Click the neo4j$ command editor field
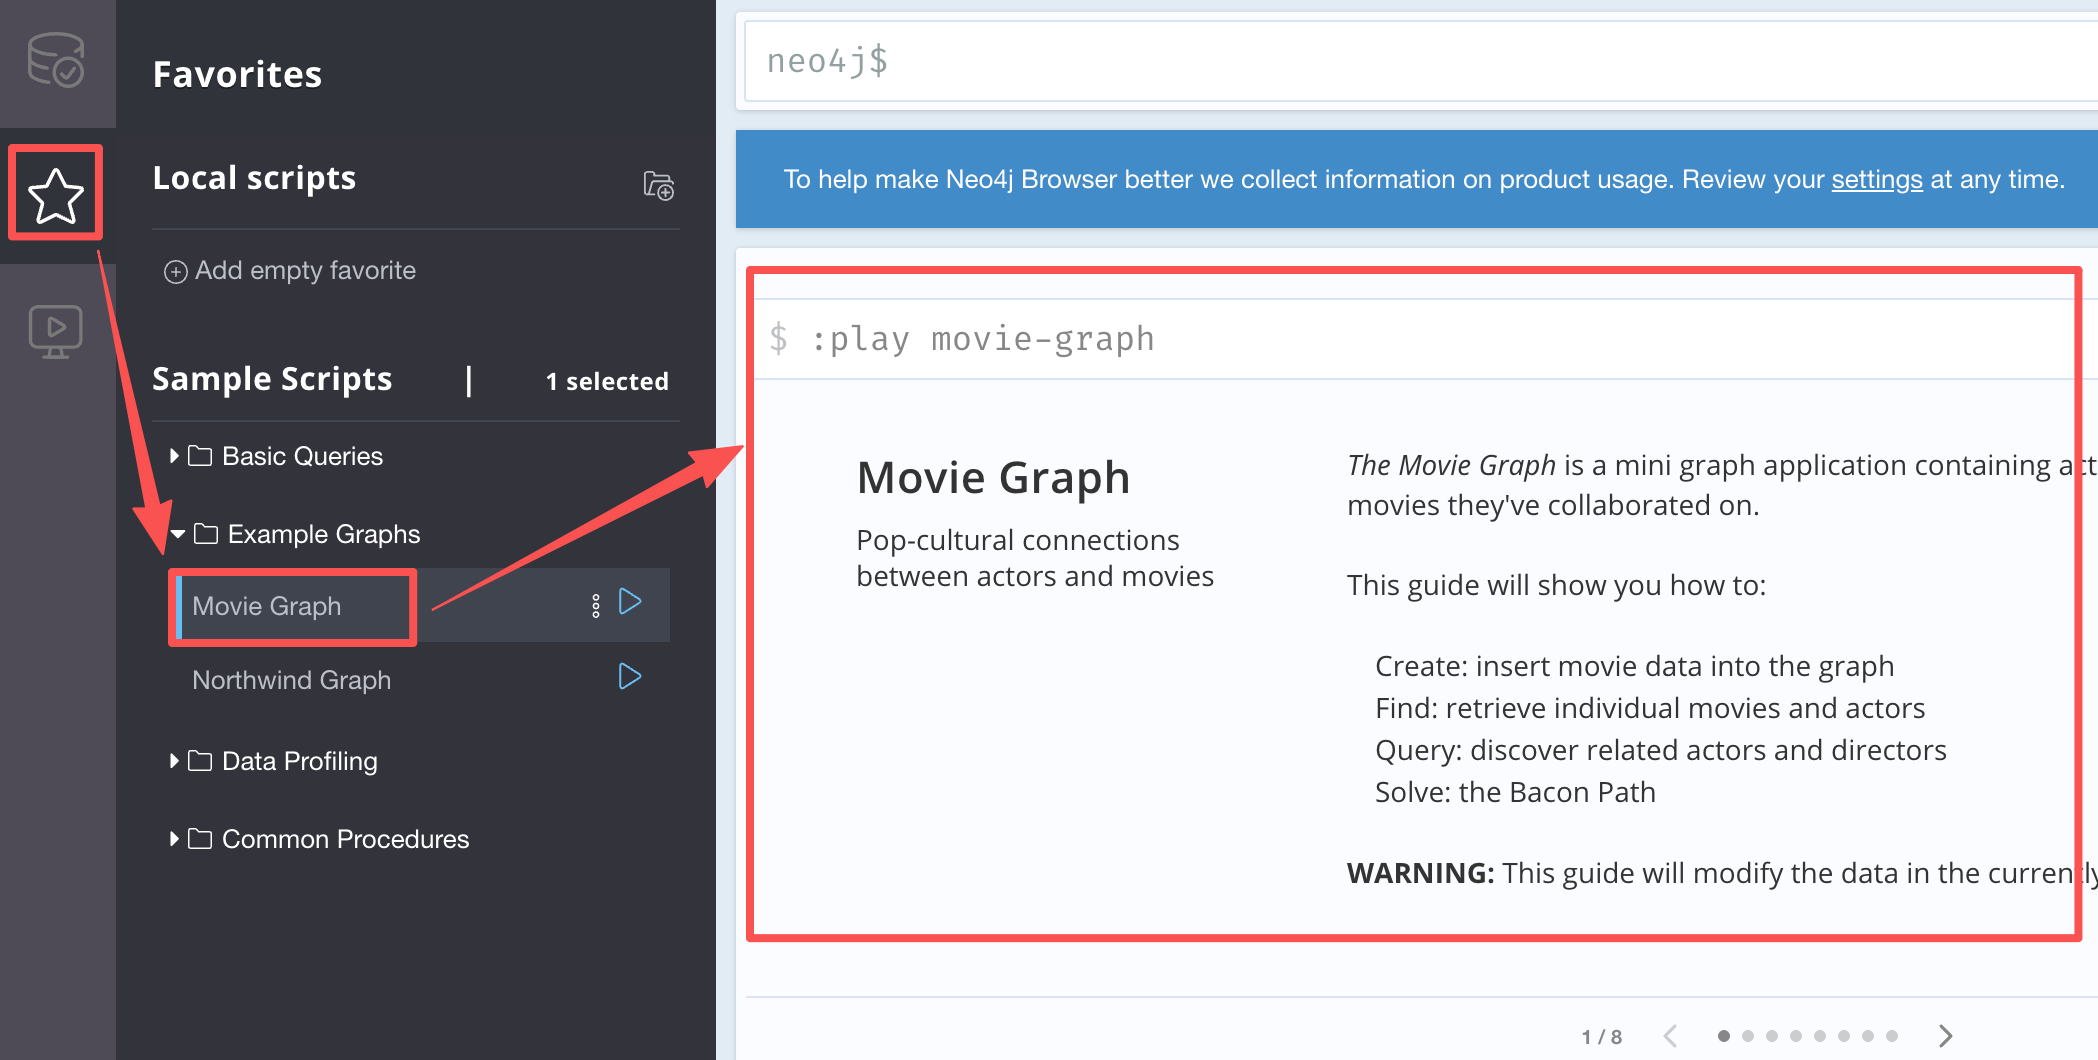 pos(1420,61)
